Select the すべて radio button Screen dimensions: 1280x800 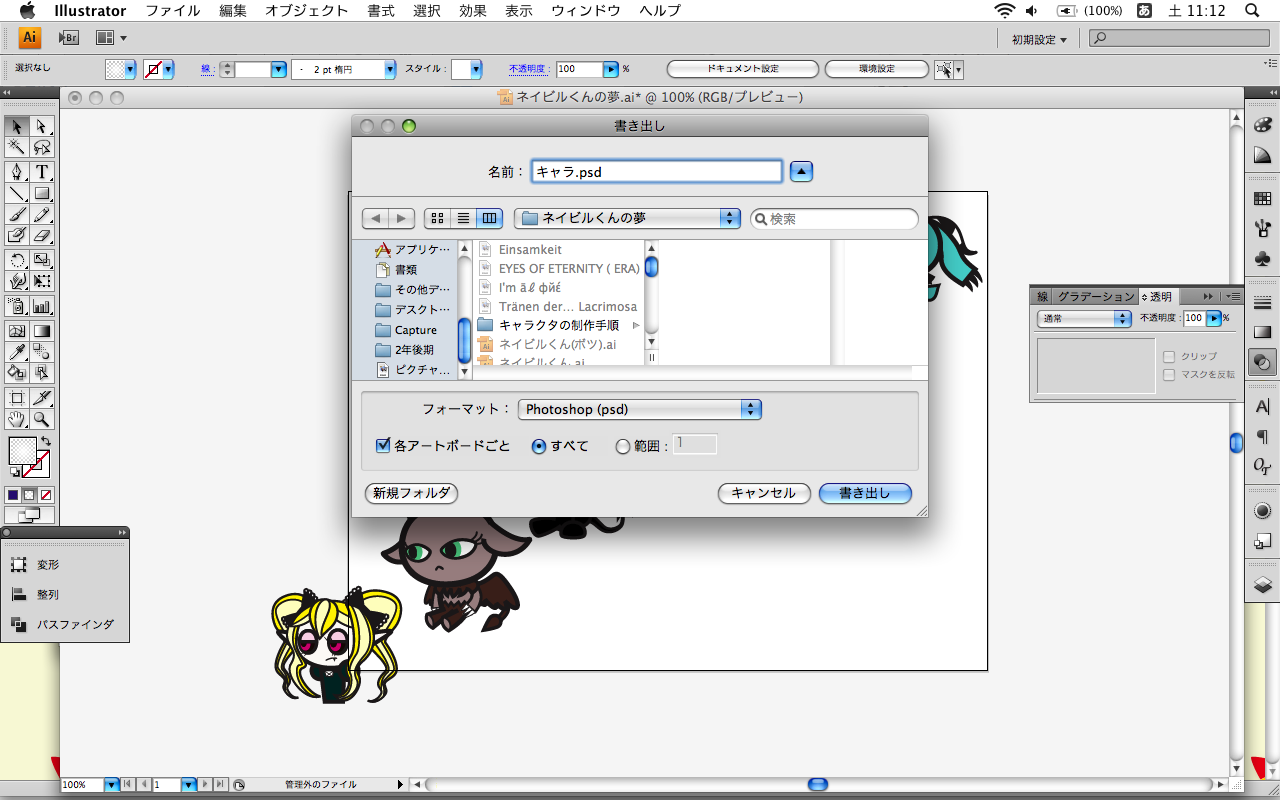point(539,447)
